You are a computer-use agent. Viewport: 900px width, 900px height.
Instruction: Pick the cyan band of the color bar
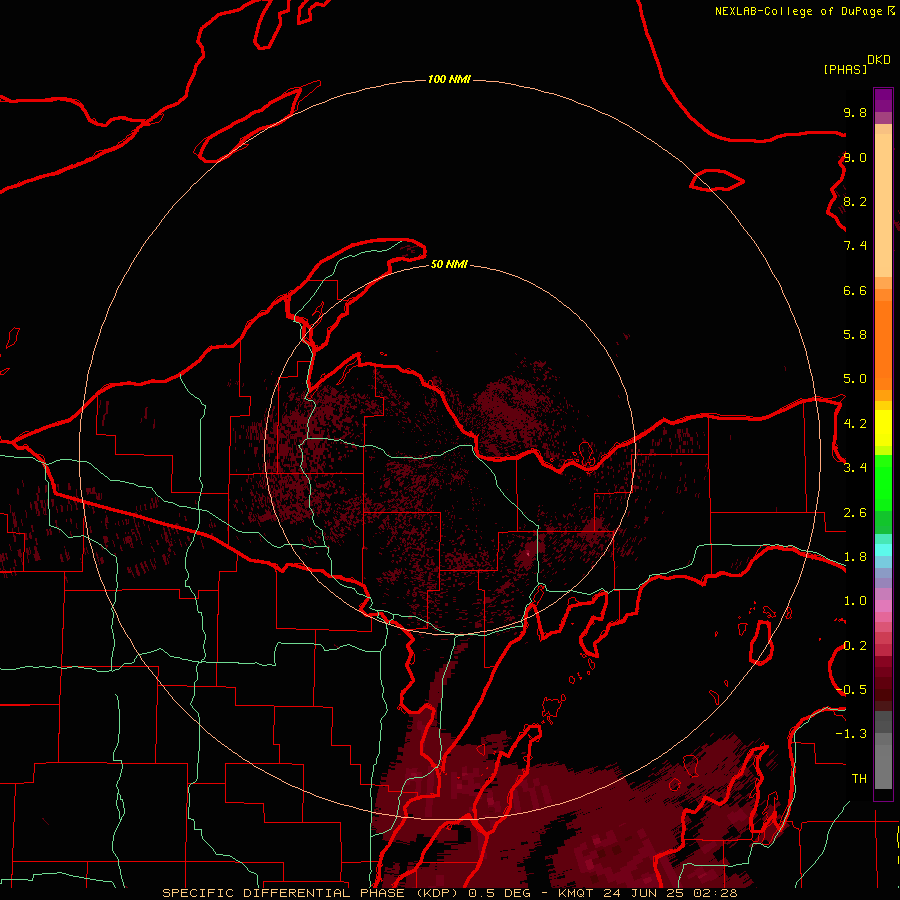pyautogui.click(x=883, y=550)
